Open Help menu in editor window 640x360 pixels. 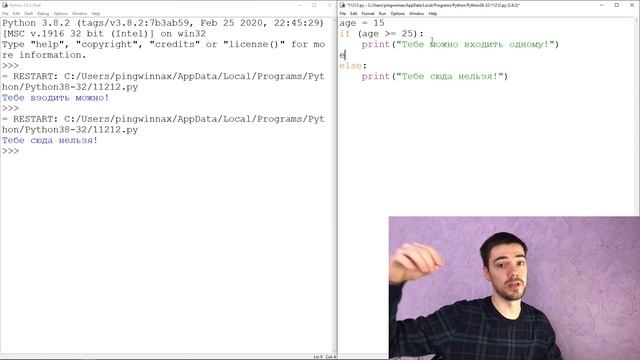[x=433, y=13]
